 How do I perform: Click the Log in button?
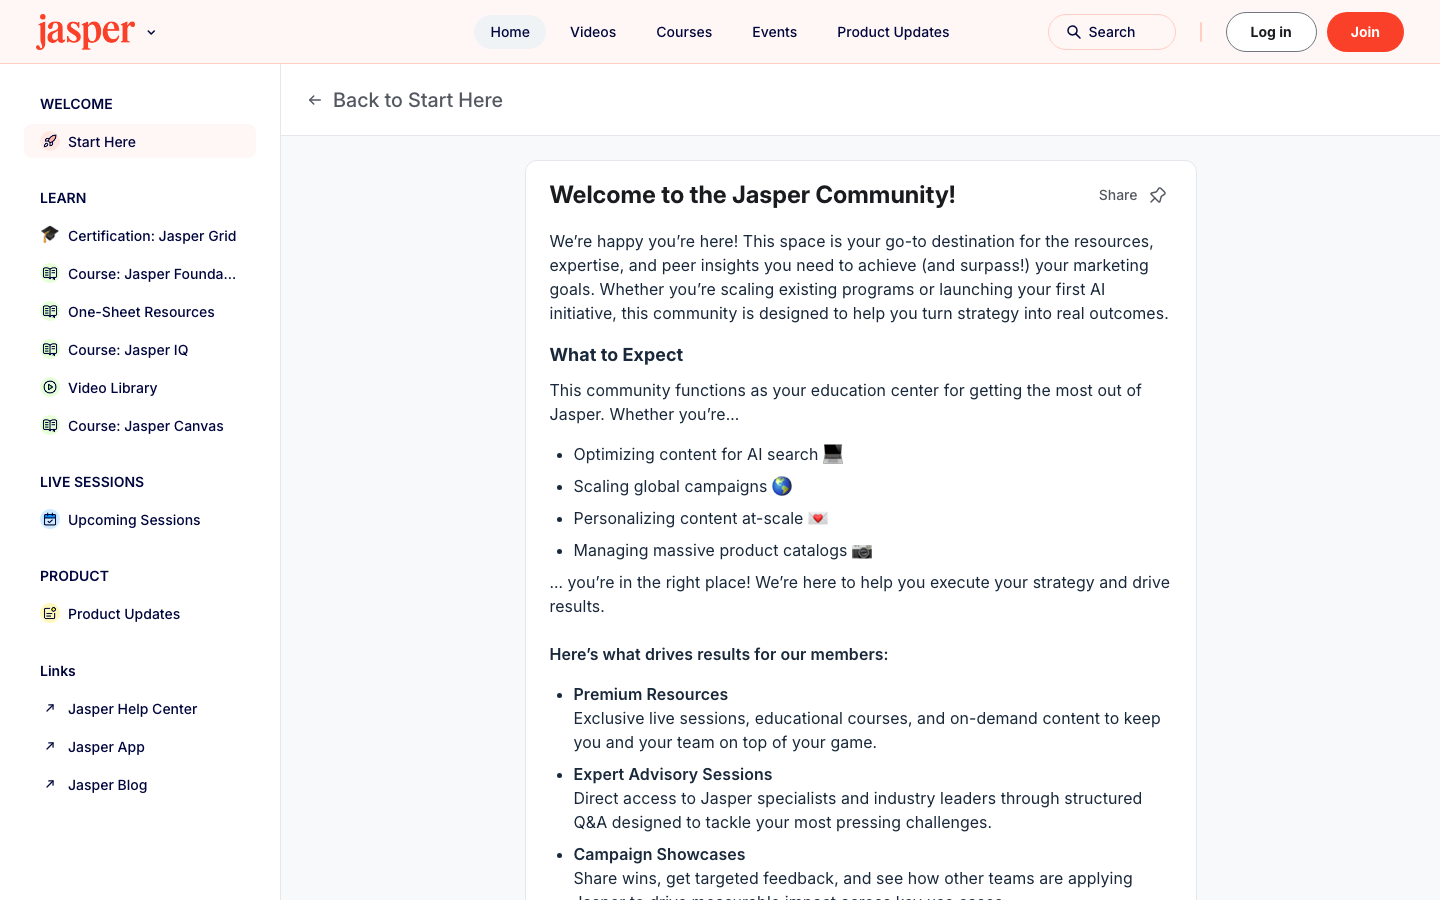pos(1271,32)
